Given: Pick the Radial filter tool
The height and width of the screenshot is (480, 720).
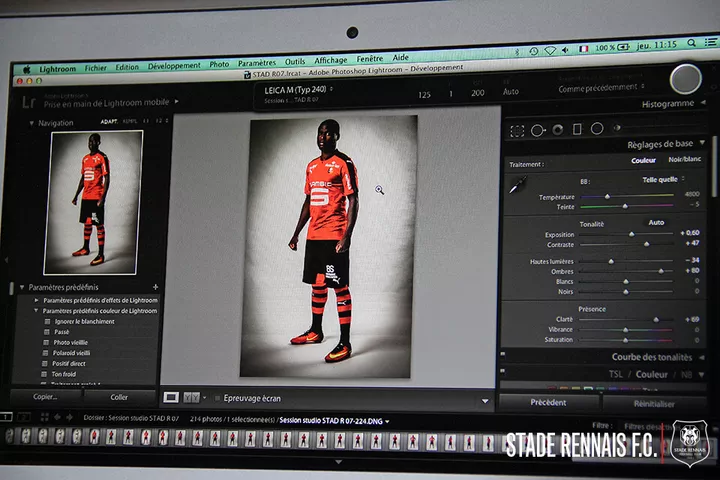Looking at the screenshot, I should [x=597, y=129].
